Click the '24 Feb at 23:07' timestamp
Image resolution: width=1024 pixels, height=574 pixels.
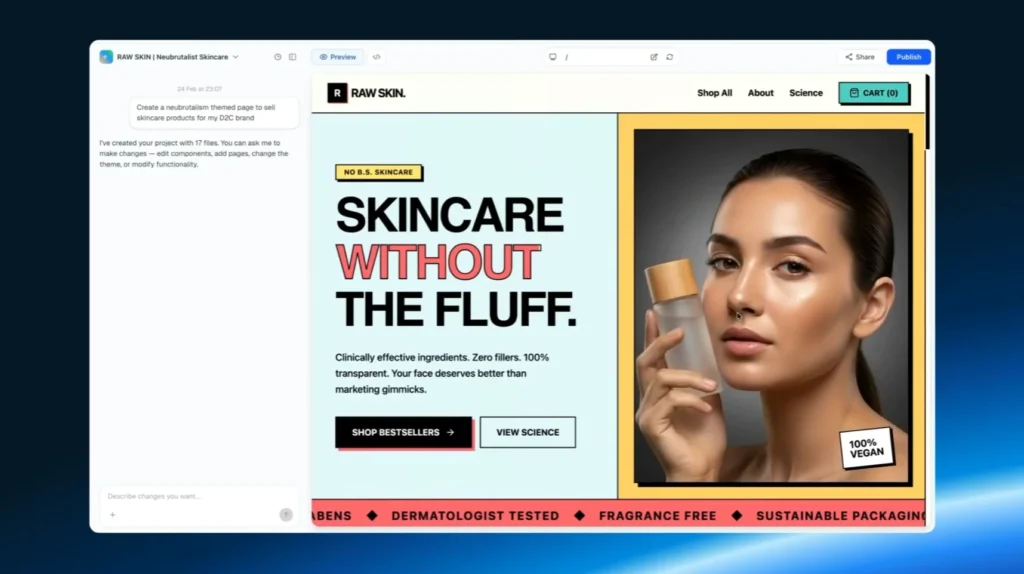(199, 89)
